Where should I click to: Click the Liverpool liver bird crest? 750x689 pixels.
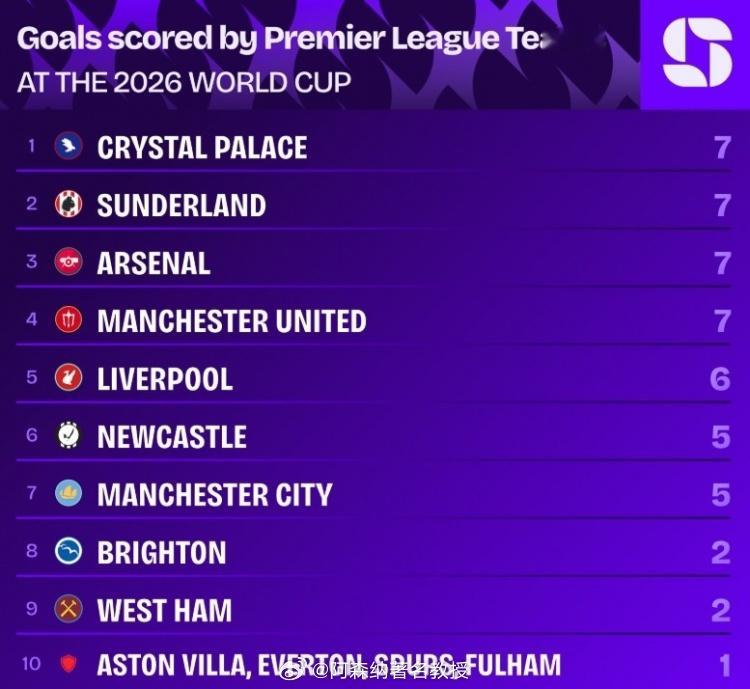point(68,377)
